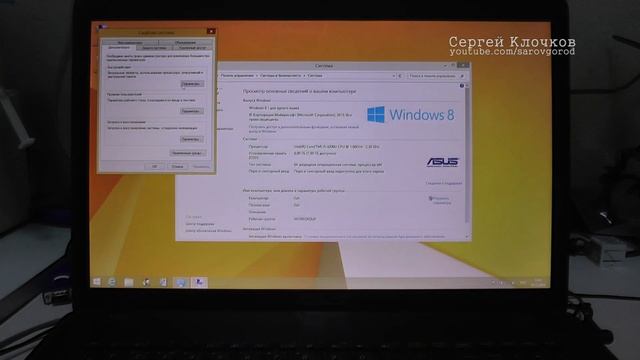
Task: Open Быстродействие Параметры button
Action: pyautogui.click(x=192, y=84)
